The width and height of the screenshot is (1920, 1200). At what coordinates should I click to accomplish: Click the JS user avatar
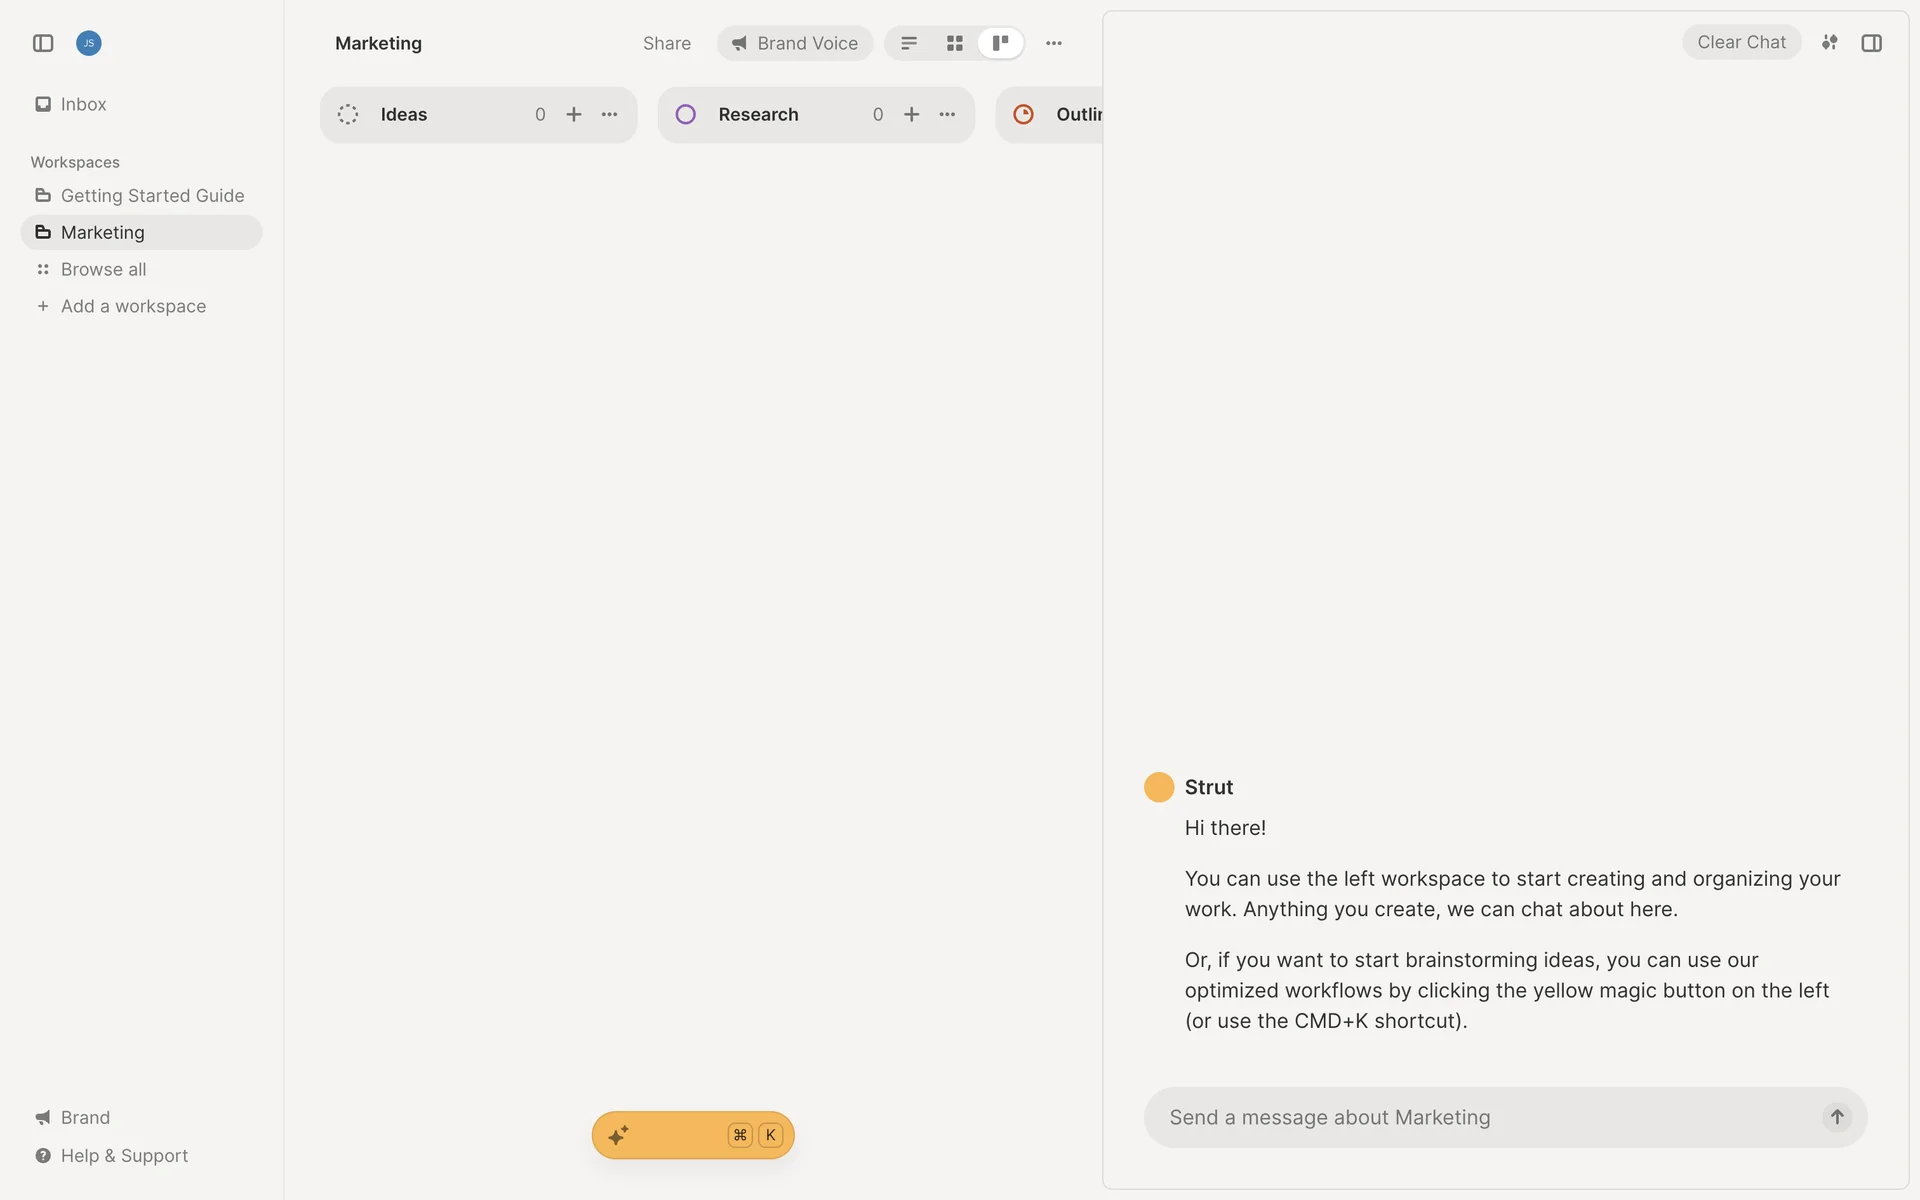coord(89,43)
